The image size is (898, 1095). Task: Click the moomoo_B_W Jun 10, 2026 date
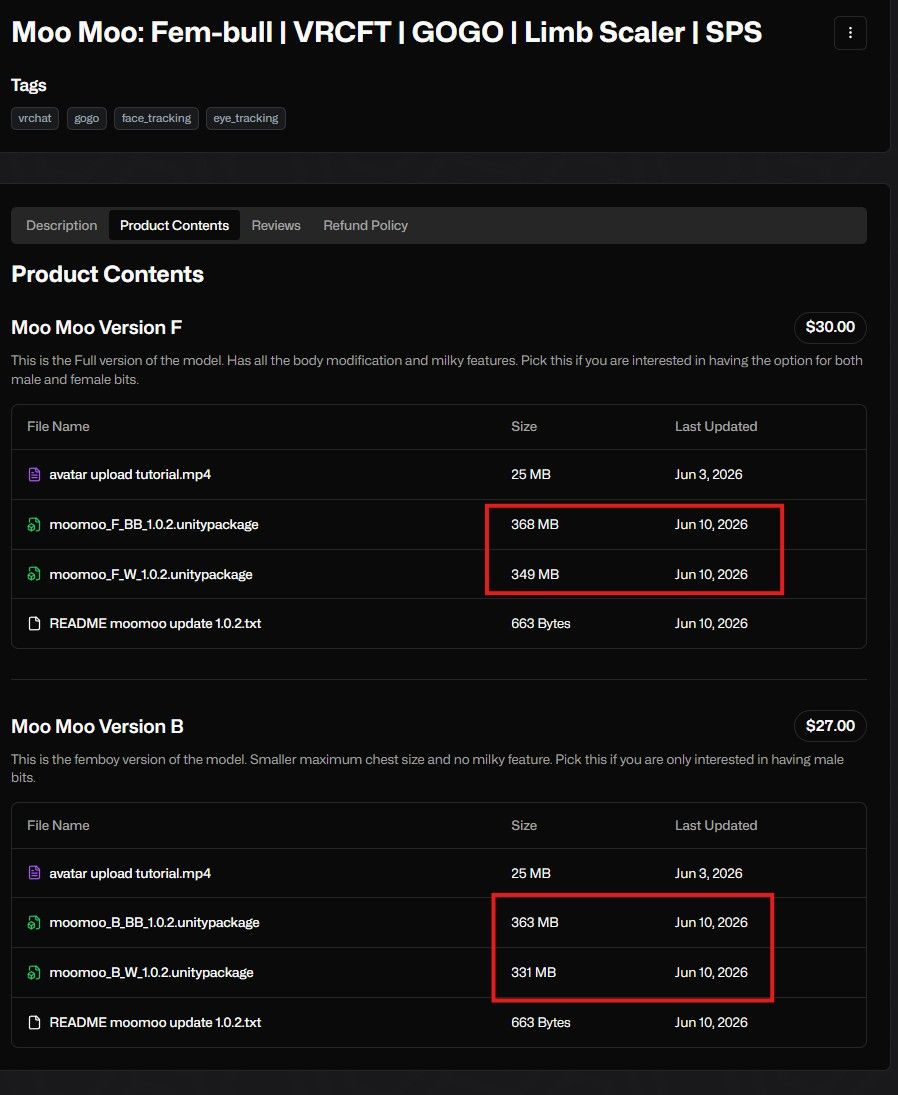711,972
